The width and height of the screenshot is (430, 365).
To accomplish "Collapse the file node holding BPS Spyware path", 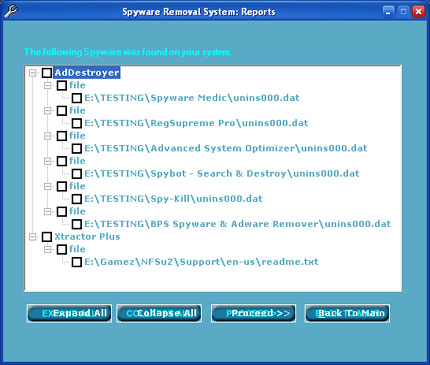I will pyautogui.click(x=48, y=212).
